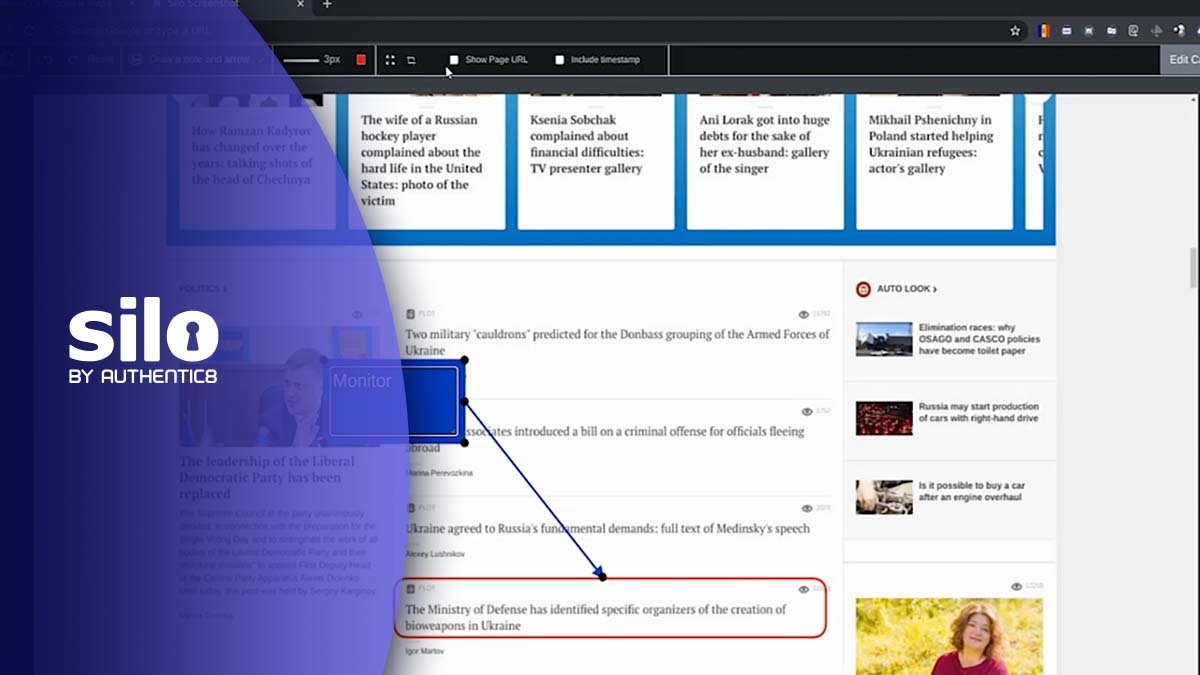This screenshot has width=1200, height=675.
Task: Select the full-screen capture corners icon
Action: pos(390,60)
